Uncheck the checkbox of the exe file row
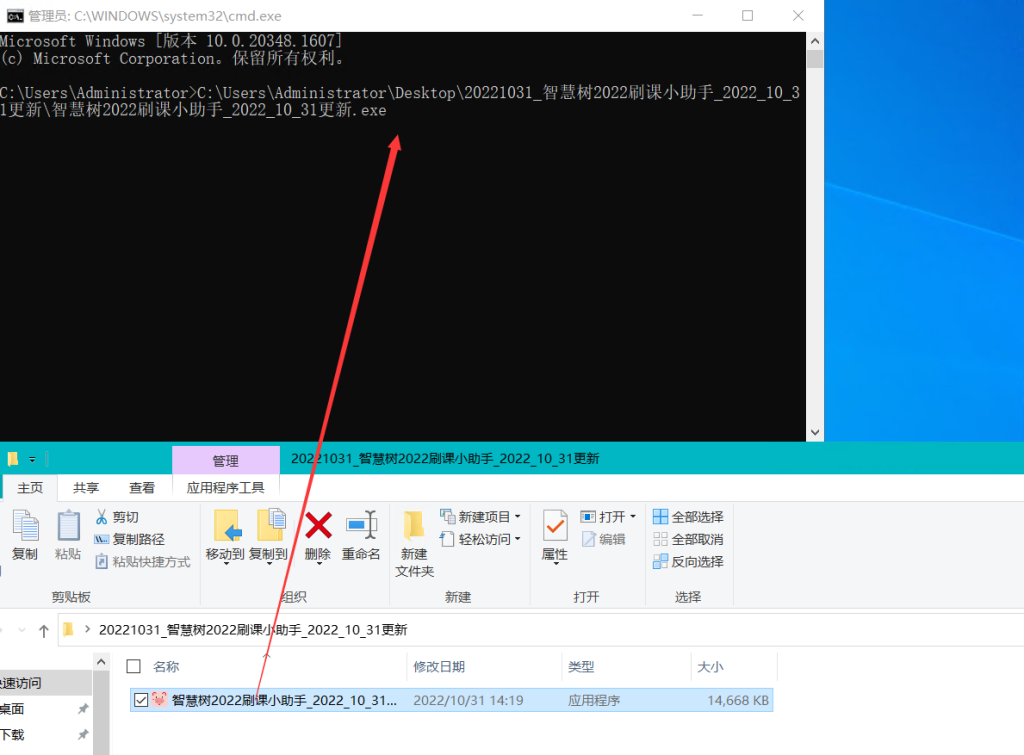 pos(141,700)
